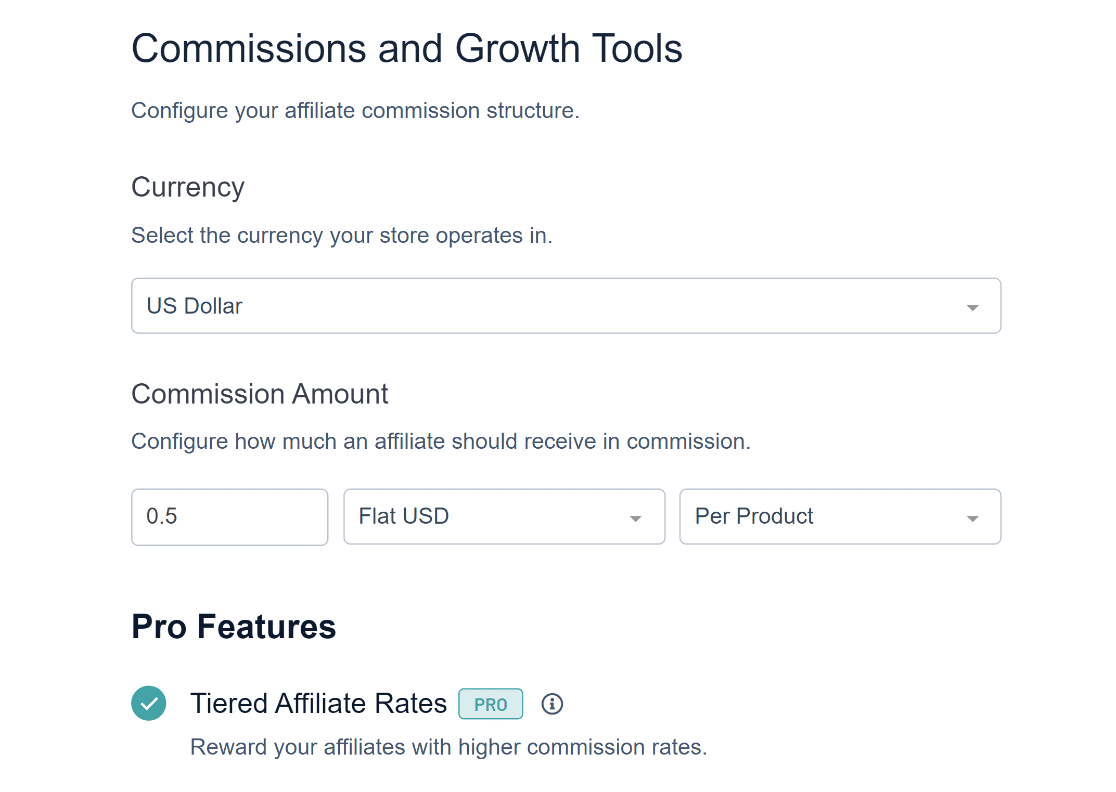Click the Pro Features heading
Viewport: 1116px width, 792px height.
[x=233, y=626]
